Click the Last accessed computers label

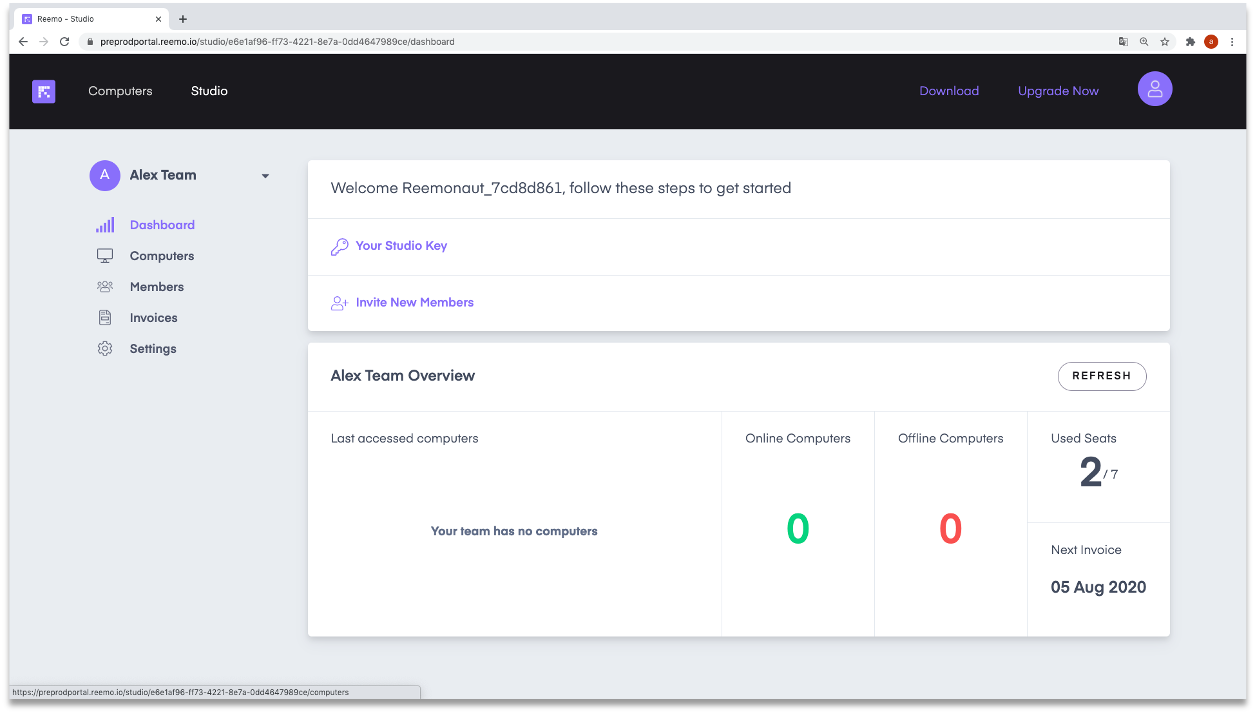(x=405, y=438)
